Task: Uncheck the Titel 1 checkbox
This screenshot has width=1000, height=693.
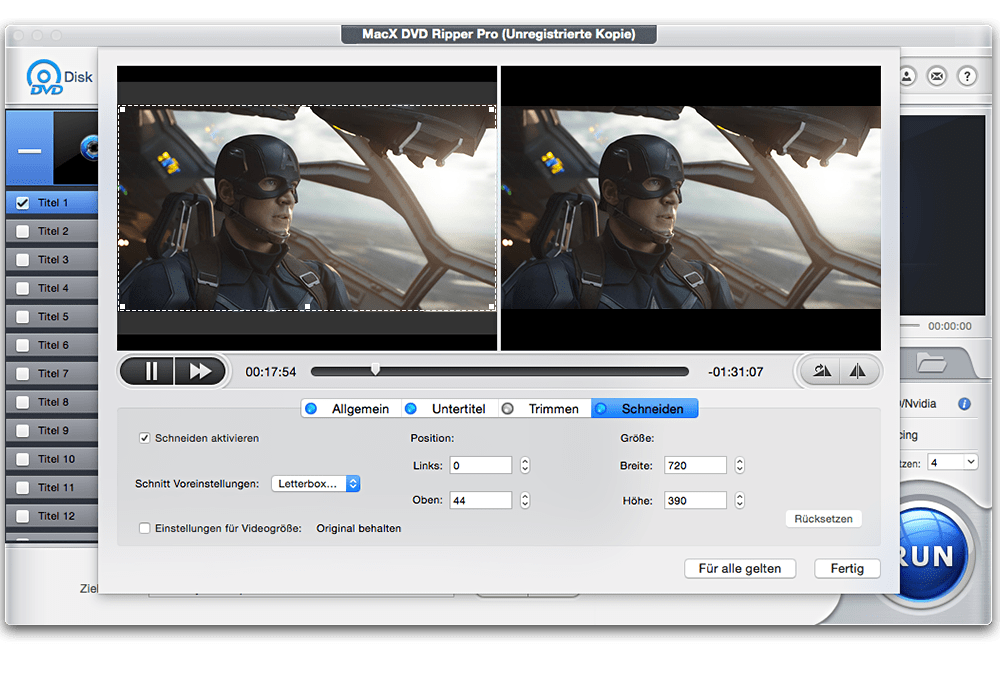Action: [x=23, y=202]
